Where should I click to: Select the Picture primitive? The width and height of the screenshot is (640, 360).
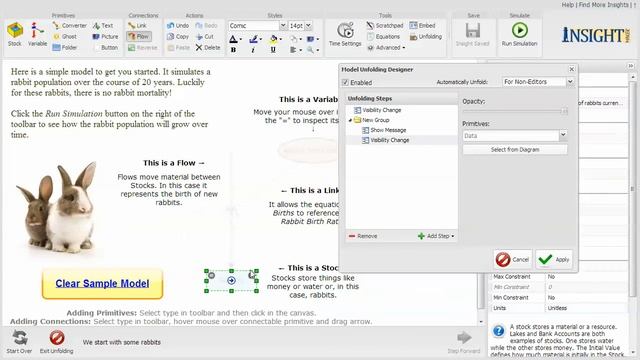(x=105, y=36)
